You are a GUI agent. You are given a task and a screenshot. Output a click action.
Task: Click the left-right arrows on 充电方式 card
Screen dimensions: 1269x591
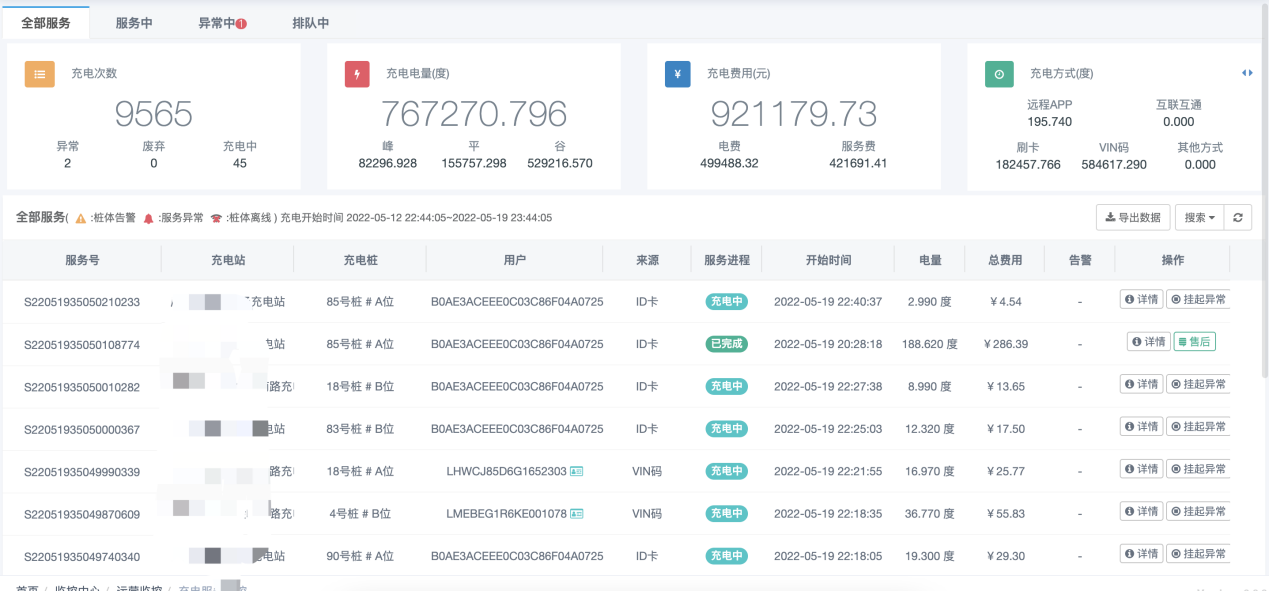(1247, 73)
